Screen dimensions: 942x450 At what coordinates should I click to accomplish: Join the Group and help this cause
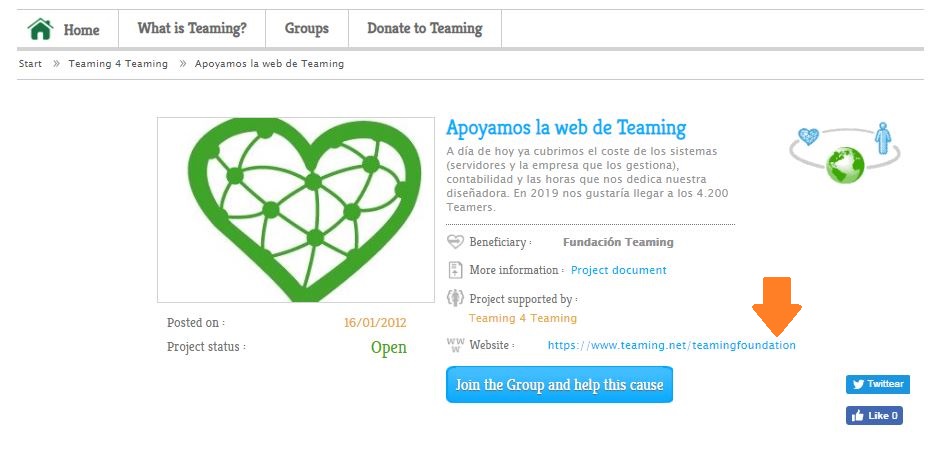(x=559, y=385)
